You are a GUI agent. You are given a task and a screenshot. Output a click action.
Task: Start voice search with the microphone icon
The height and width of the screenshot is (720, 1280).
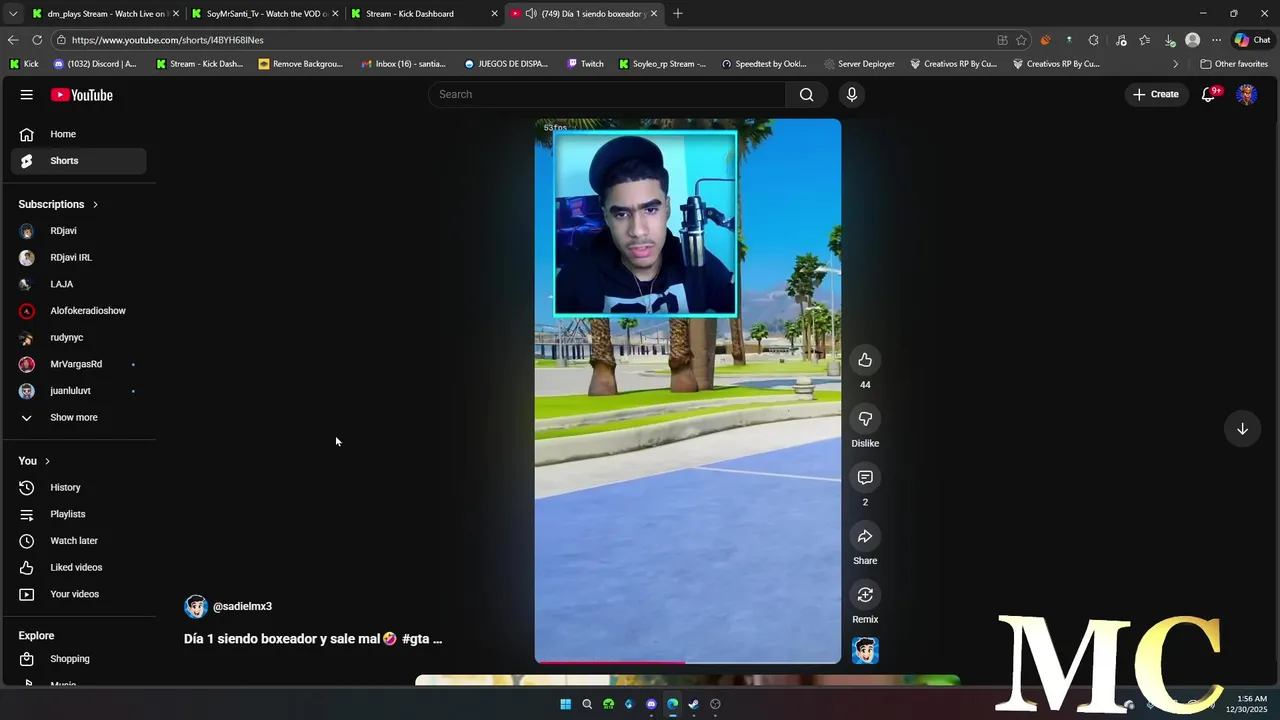pos(851,94)
